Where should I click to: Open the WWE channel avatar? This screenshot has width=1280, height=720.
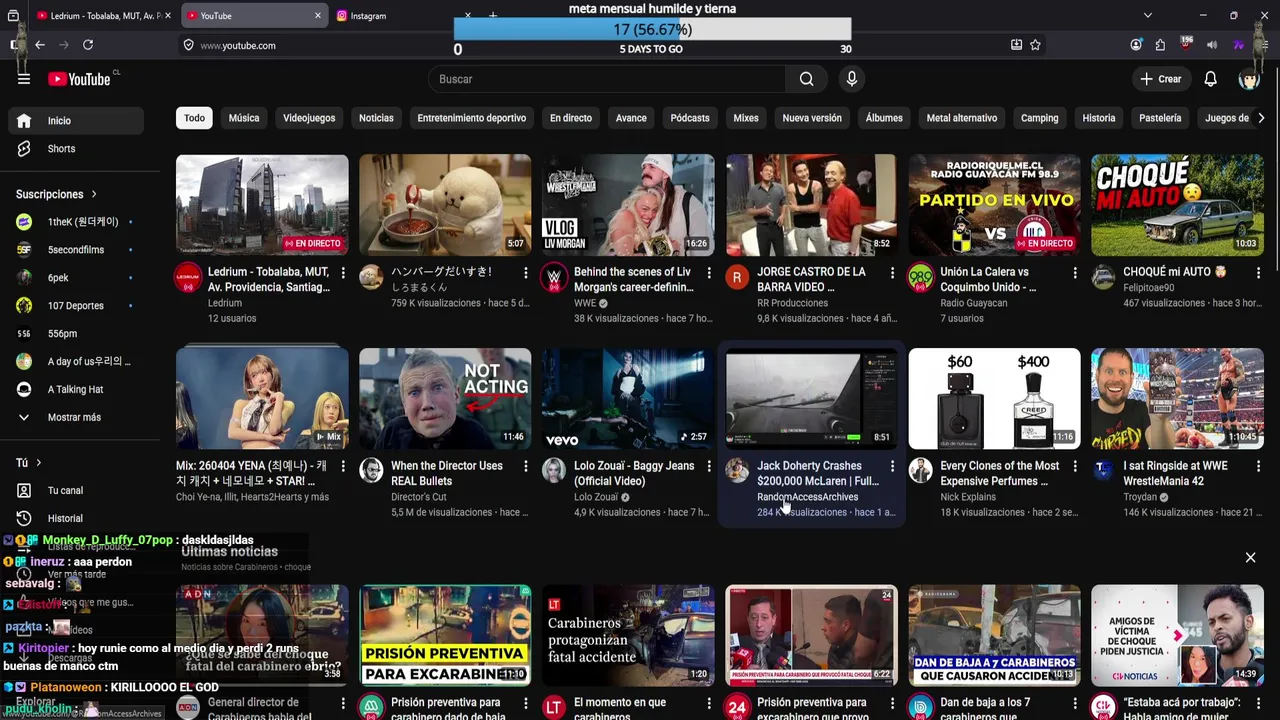tap(554, 277)
